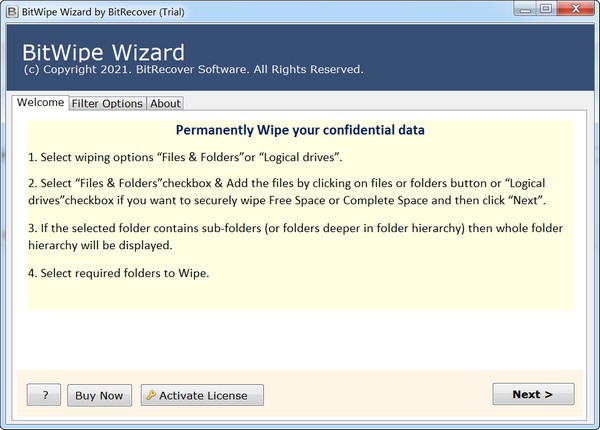The height and width of the screenshot is (430, 600).
Task: Click the key icon on Activate License
Action: 151,395
